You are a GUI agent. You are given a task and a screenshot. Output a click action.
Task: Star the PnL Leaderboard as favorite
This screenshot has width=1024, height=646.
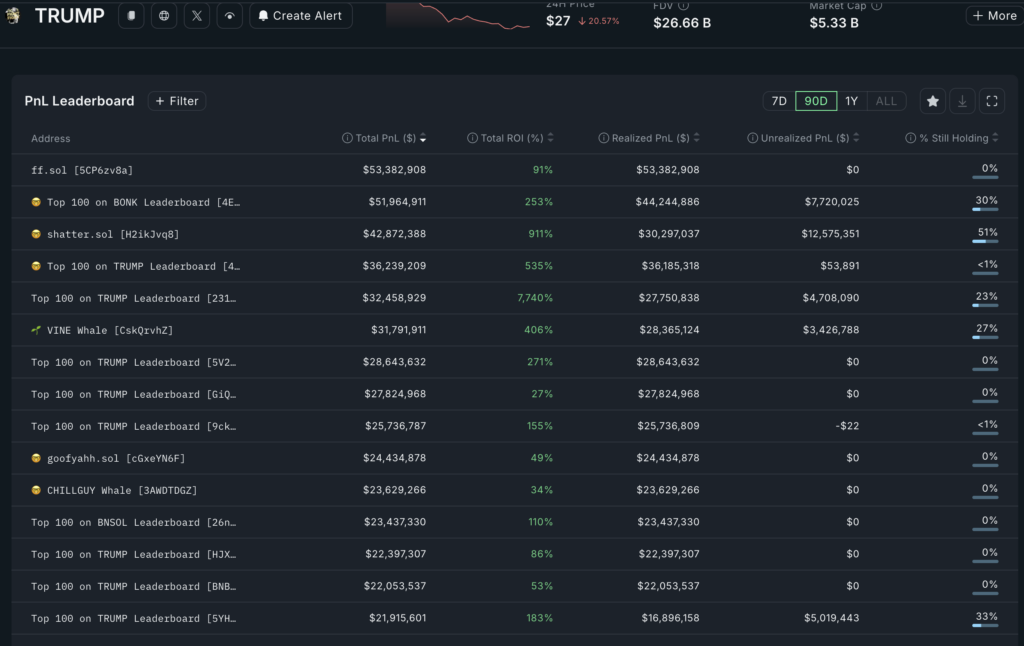coord(932,100)
